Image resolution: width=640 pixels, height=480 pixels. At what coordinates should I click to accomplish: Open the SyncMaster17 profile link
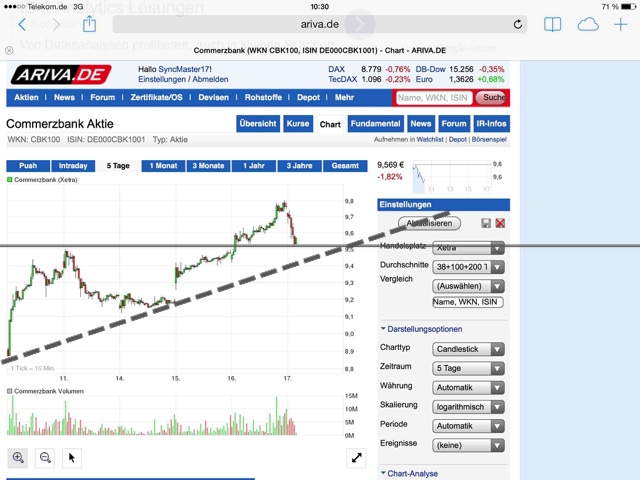tap(184, 69)
